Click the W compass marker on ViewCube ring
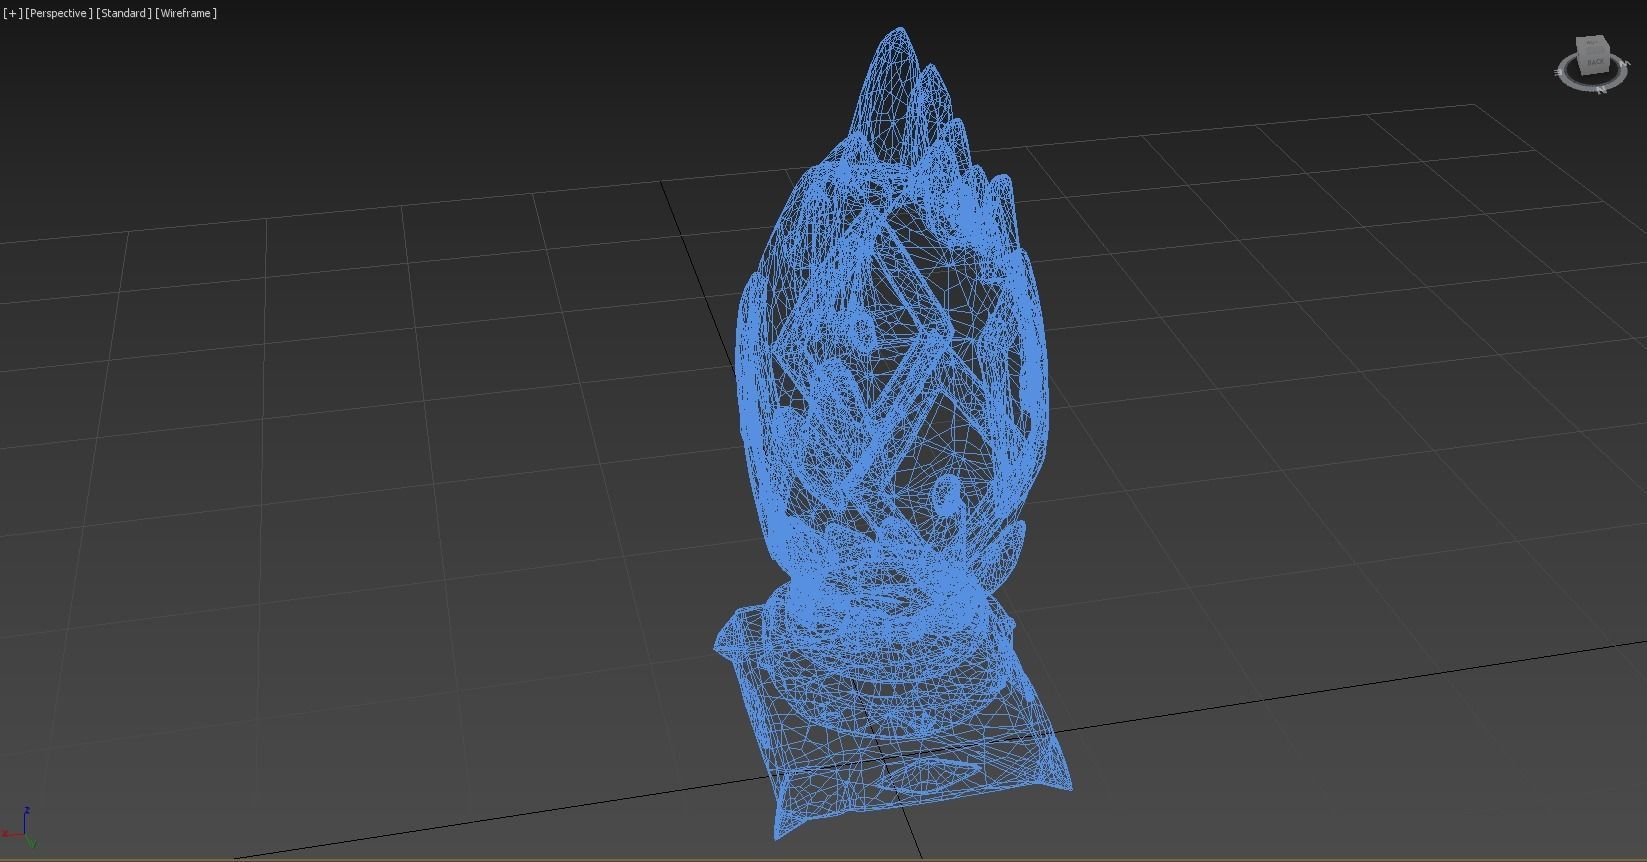The width and height of the screenshot is (1647, 862). pos(1626,63)
